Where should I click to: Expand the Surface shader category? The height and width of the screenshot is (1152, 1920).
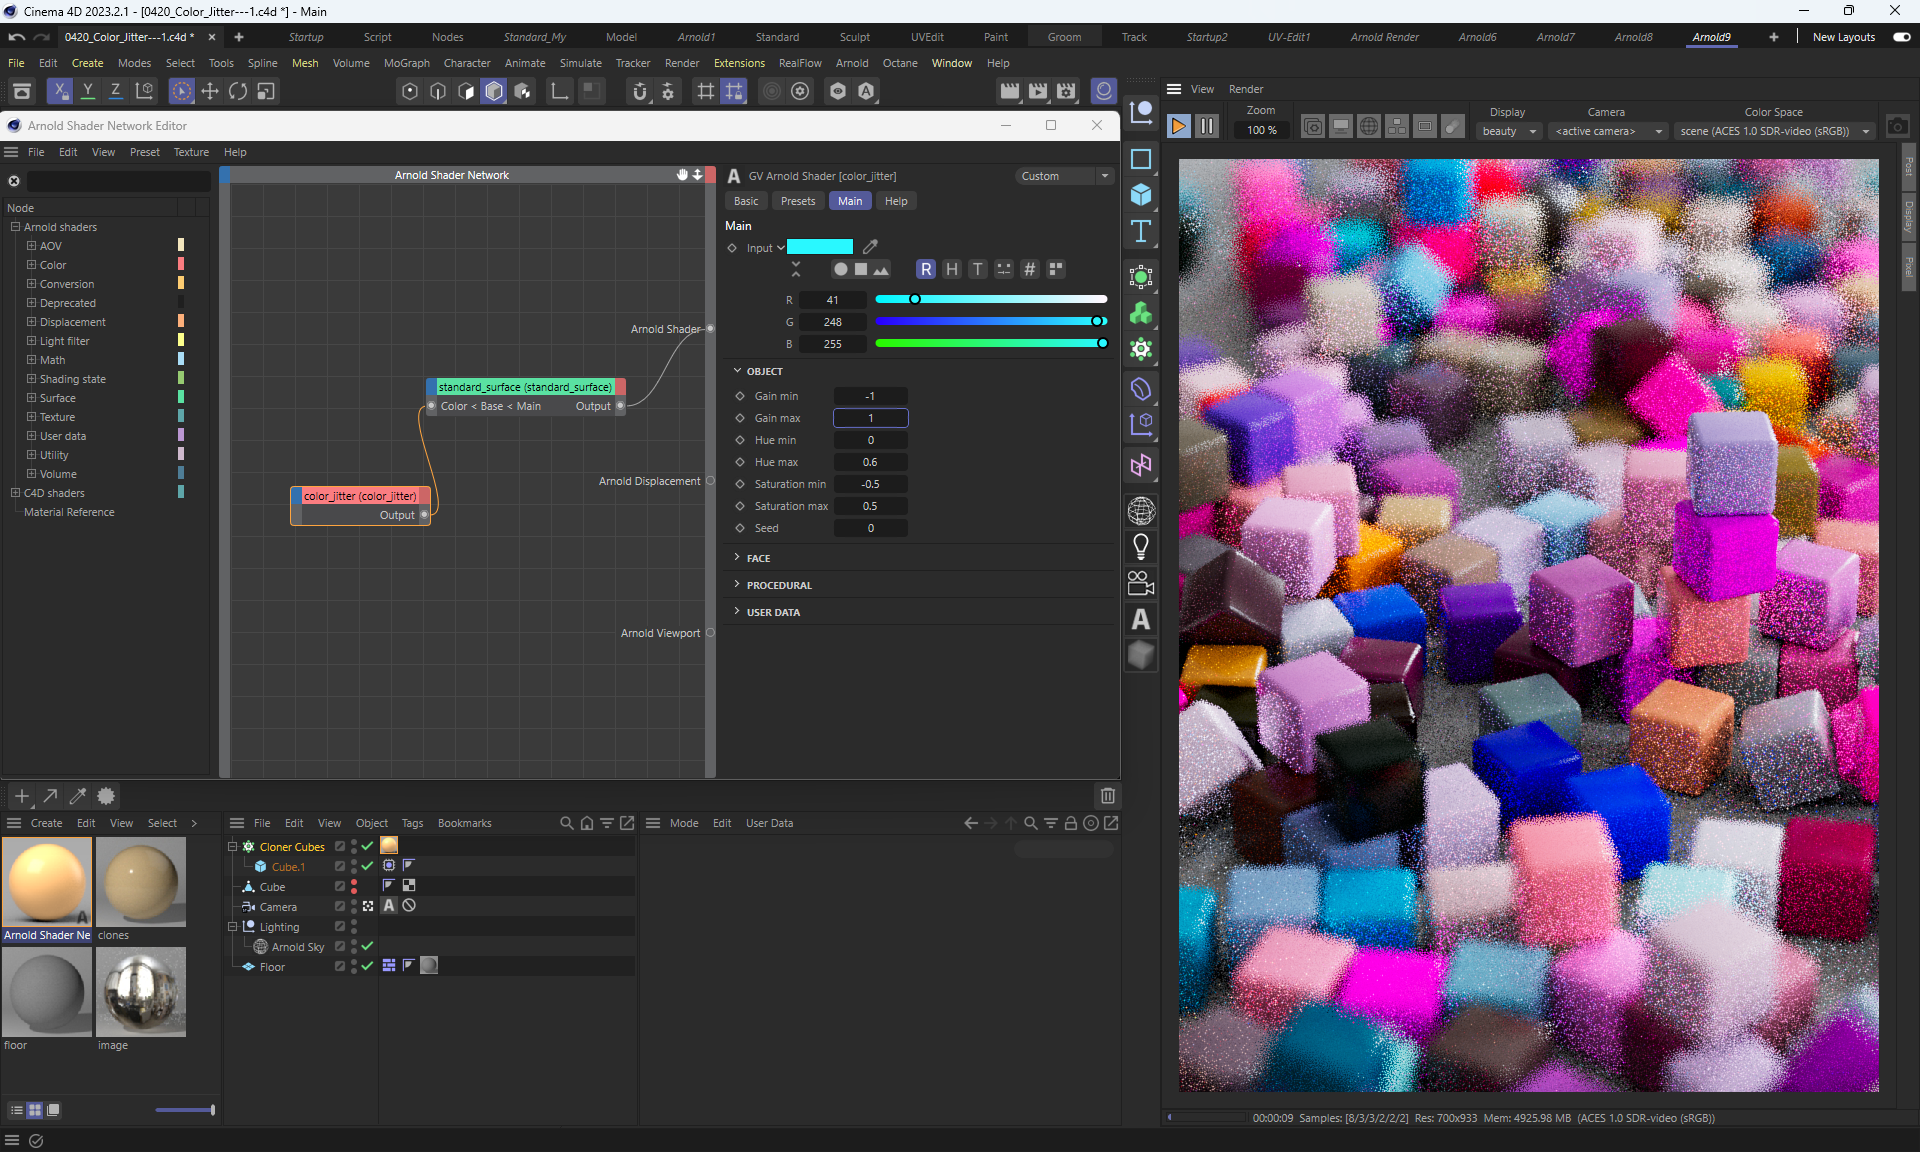pyautogui.click(x=31, y=398)
